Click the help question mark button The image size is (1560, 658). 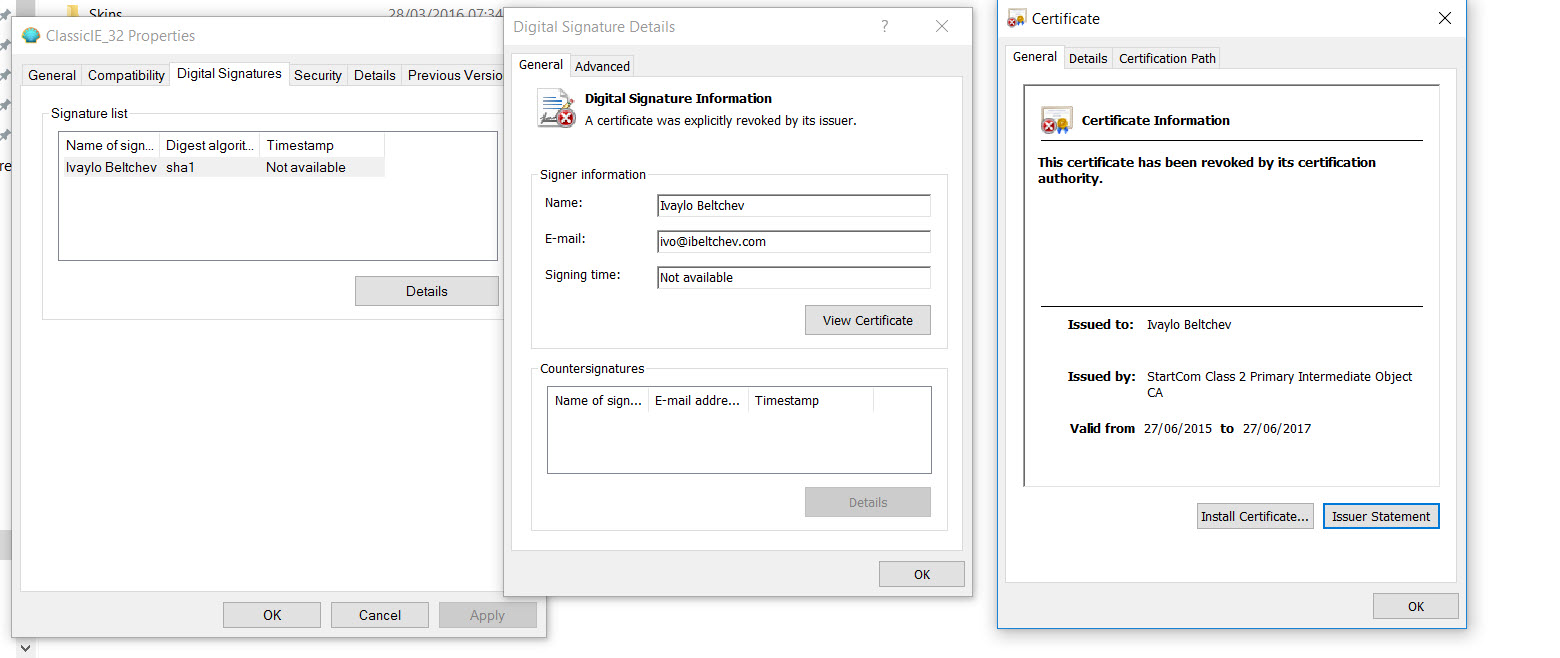tap(884, 27)
